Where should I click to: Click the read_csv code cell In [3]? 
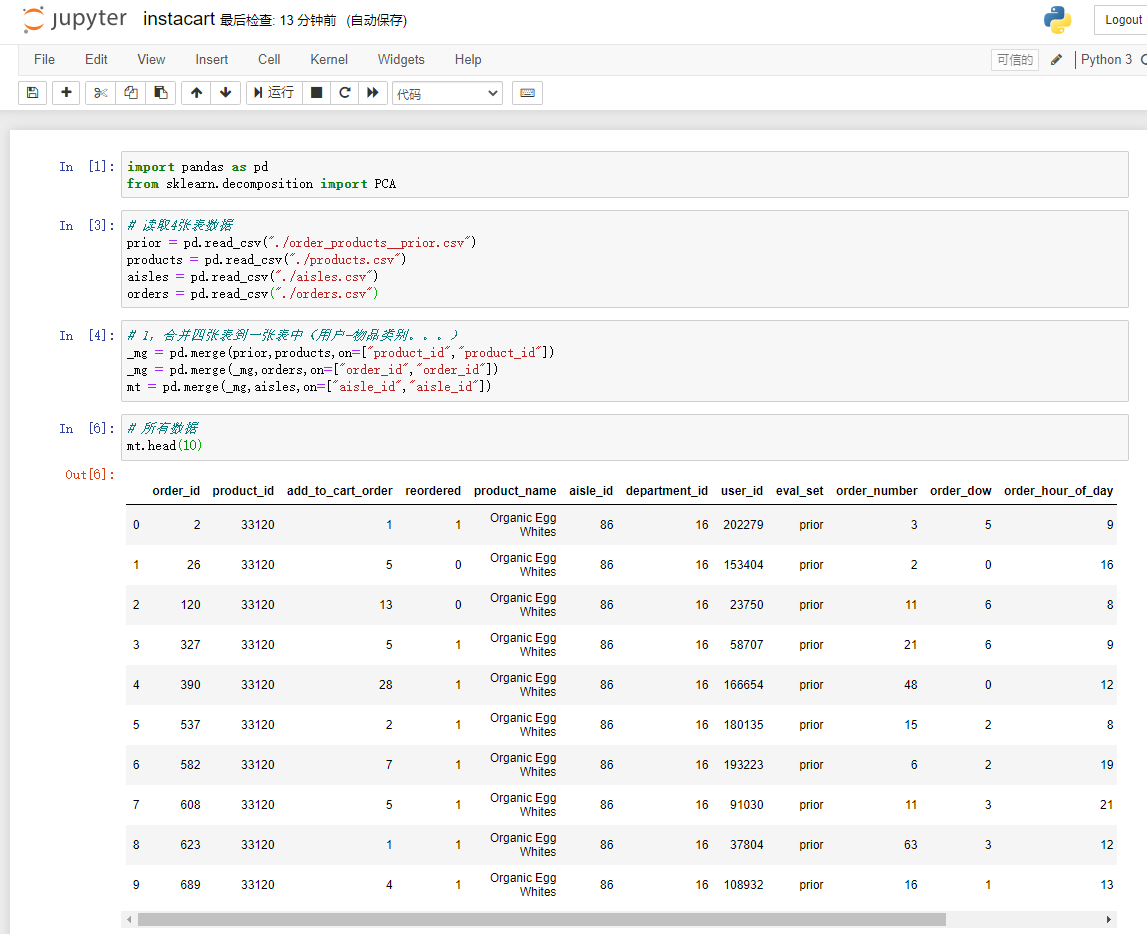[625, 259]
